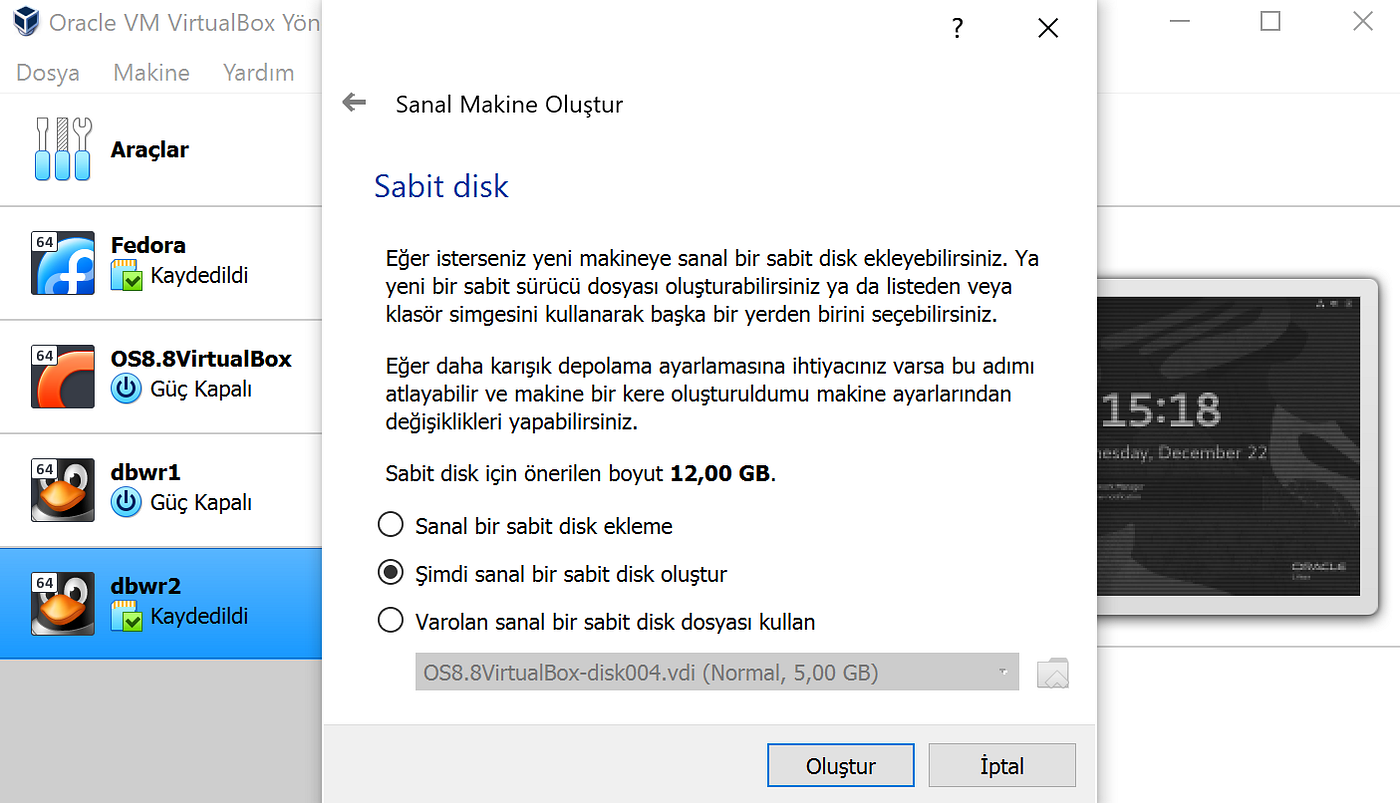Go back with the wizard back arrow
The height and width of the screenshot is (803, 1400).
[354, 102]
